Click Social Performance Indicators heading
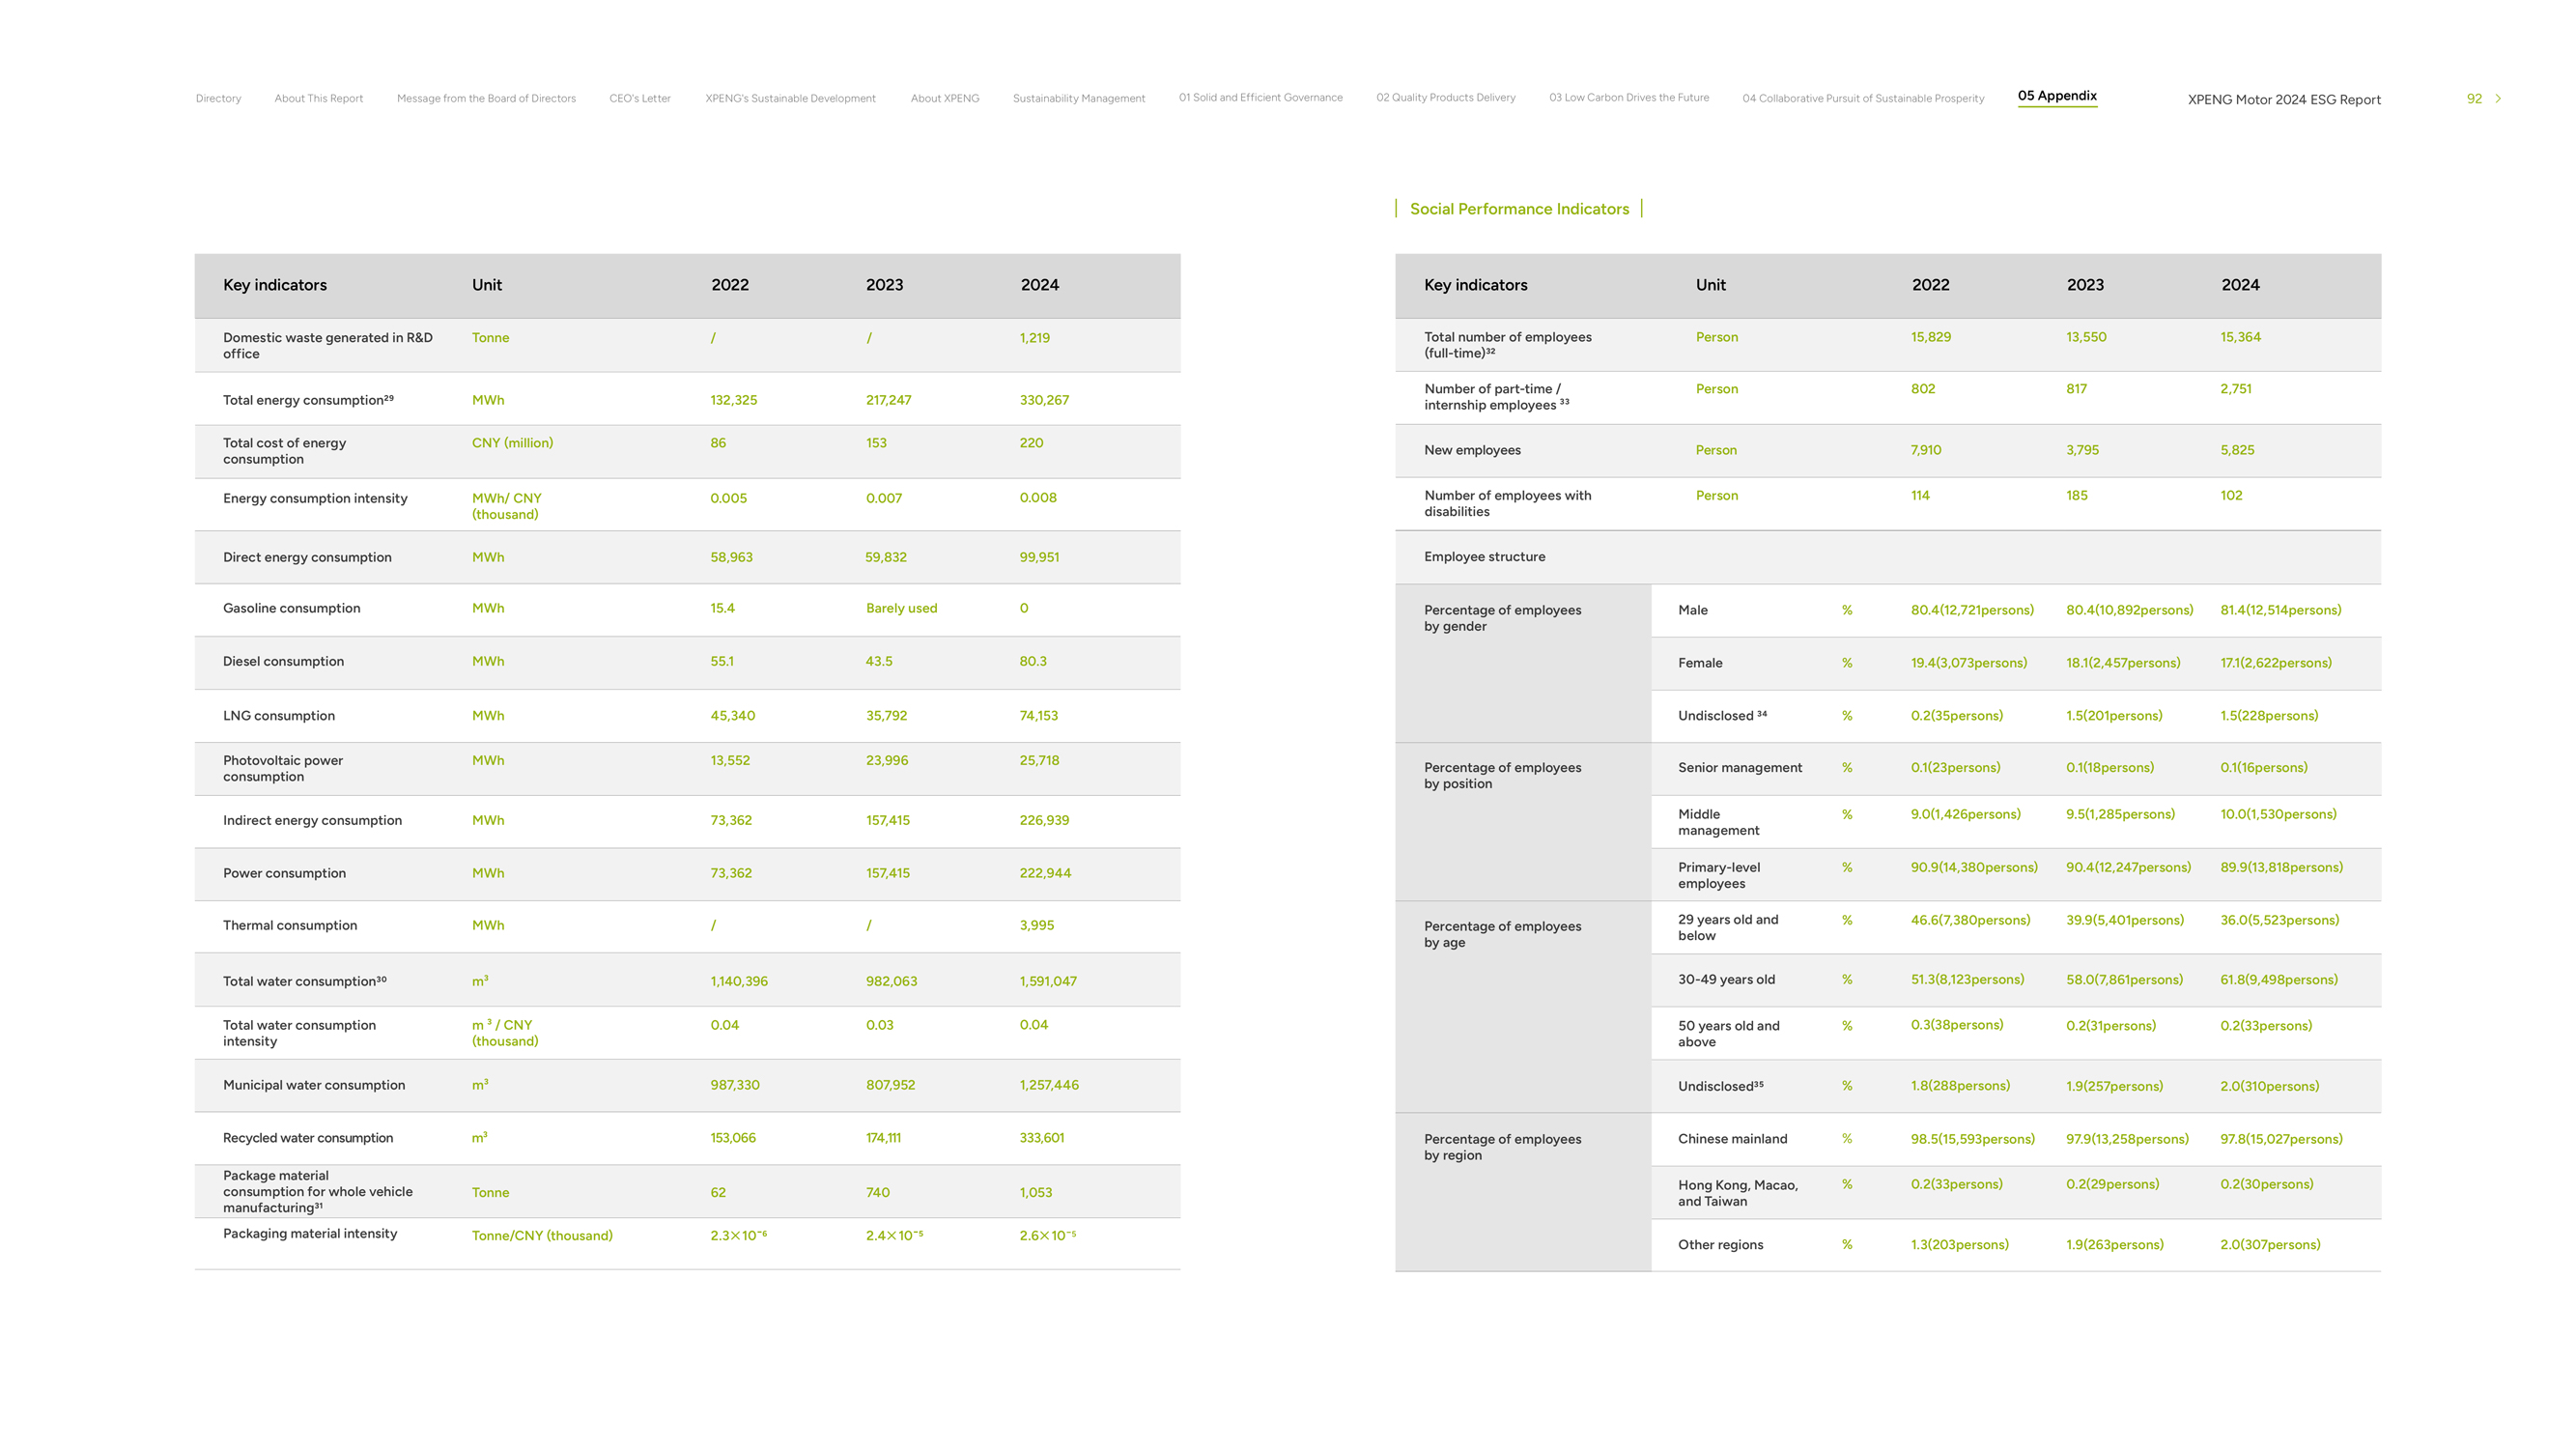This screenshot has width=2576, height=1449. pyautogui.click(x=1518, y=209)
